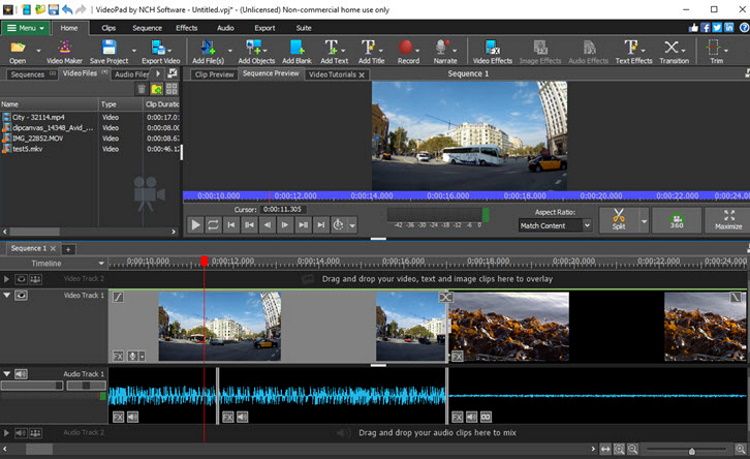Launch the Video Maker wizard
Image resolution: width=750 pixels, height=459 pixels.
tap(65, 52)
